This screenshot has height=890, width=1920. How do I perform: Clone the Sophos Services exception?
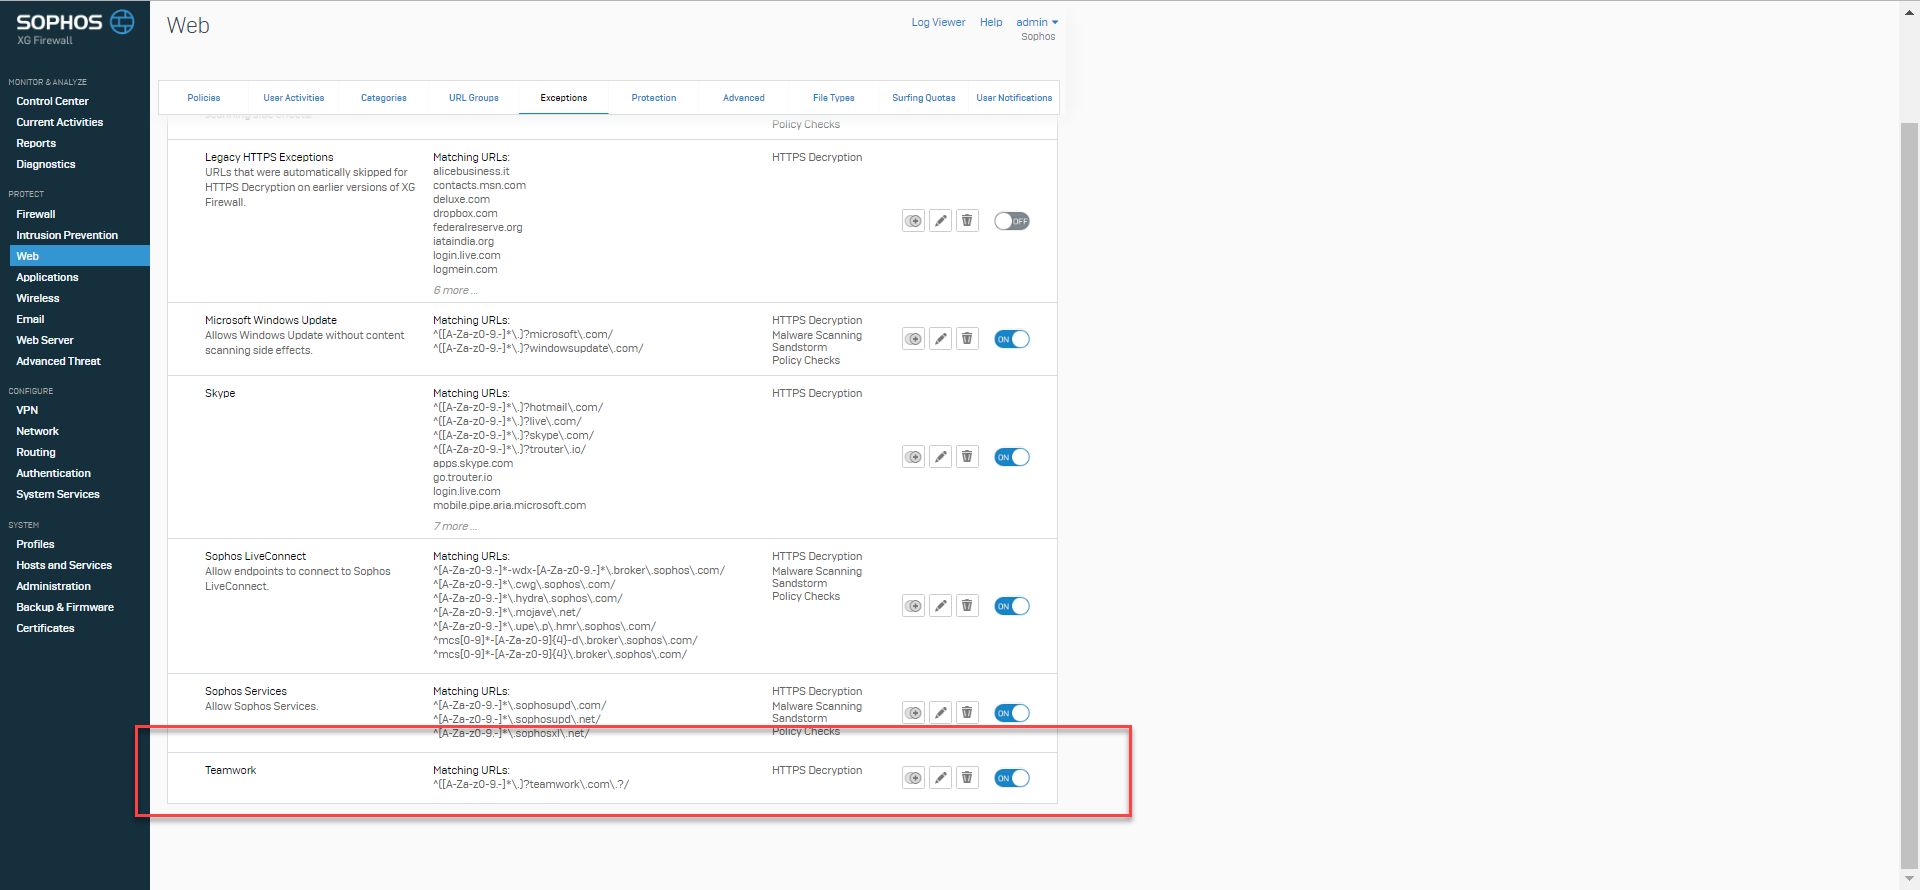point(913,713)
